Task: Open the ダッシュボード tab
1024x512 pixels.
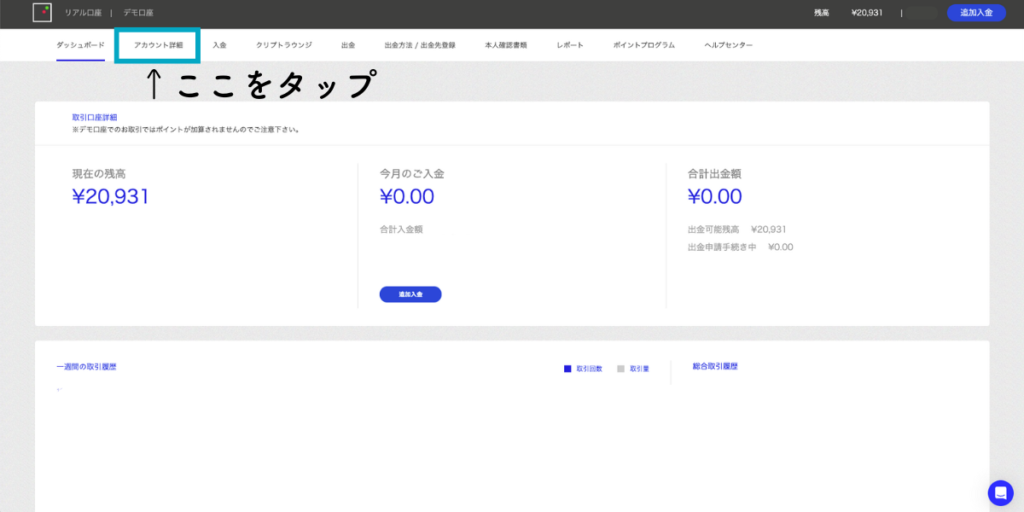Action: click(80, 45)
